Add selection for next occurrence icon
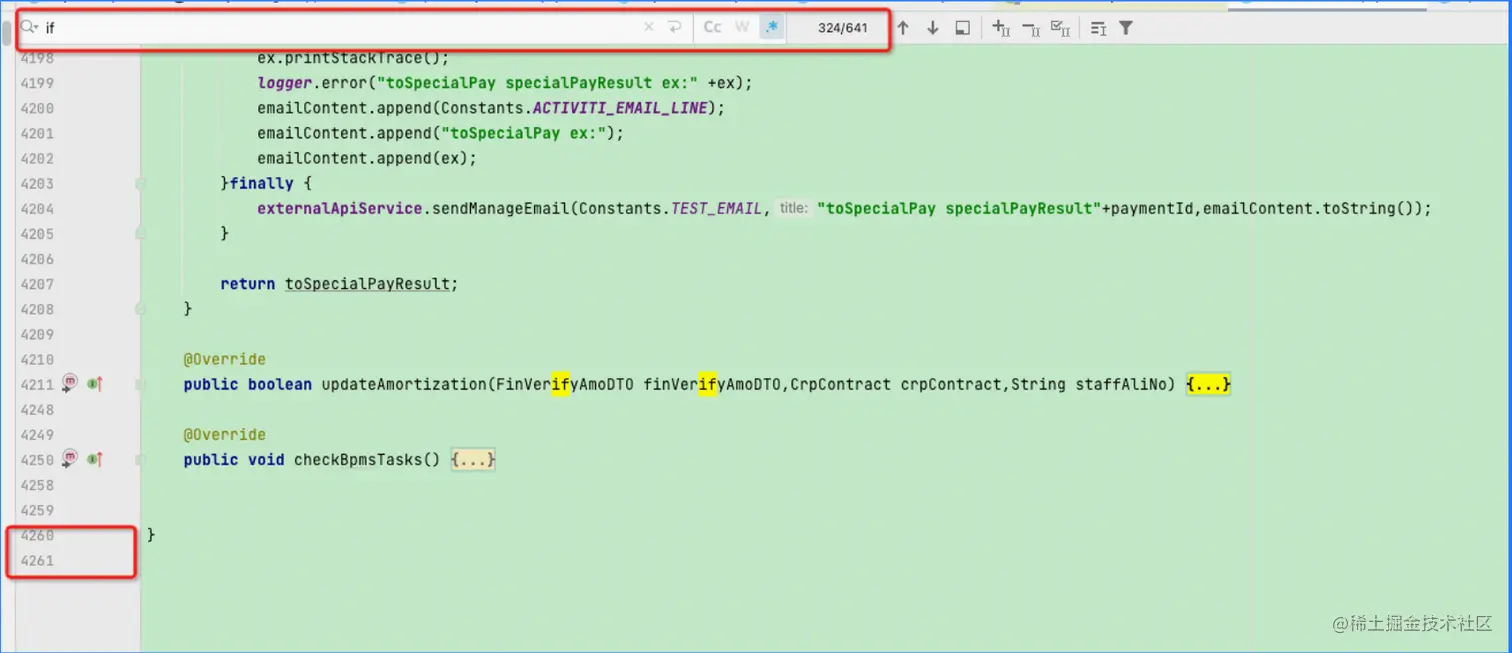The image size is (1512, 653). click(x=1001, y=28)
